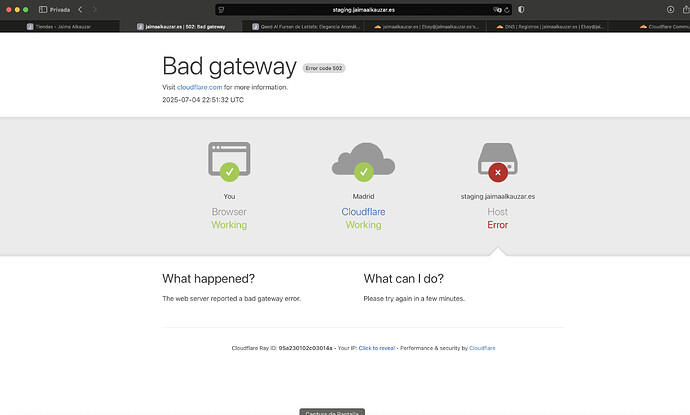
Task: Open the Cloudflare link in footer
Action: [482, 348]
